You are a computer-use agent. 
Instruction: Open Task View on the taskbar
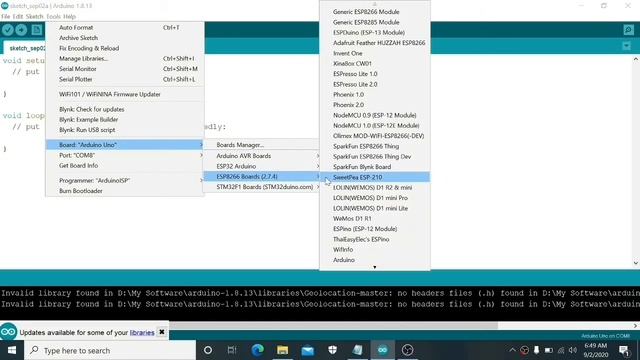[x=232, y=350]
